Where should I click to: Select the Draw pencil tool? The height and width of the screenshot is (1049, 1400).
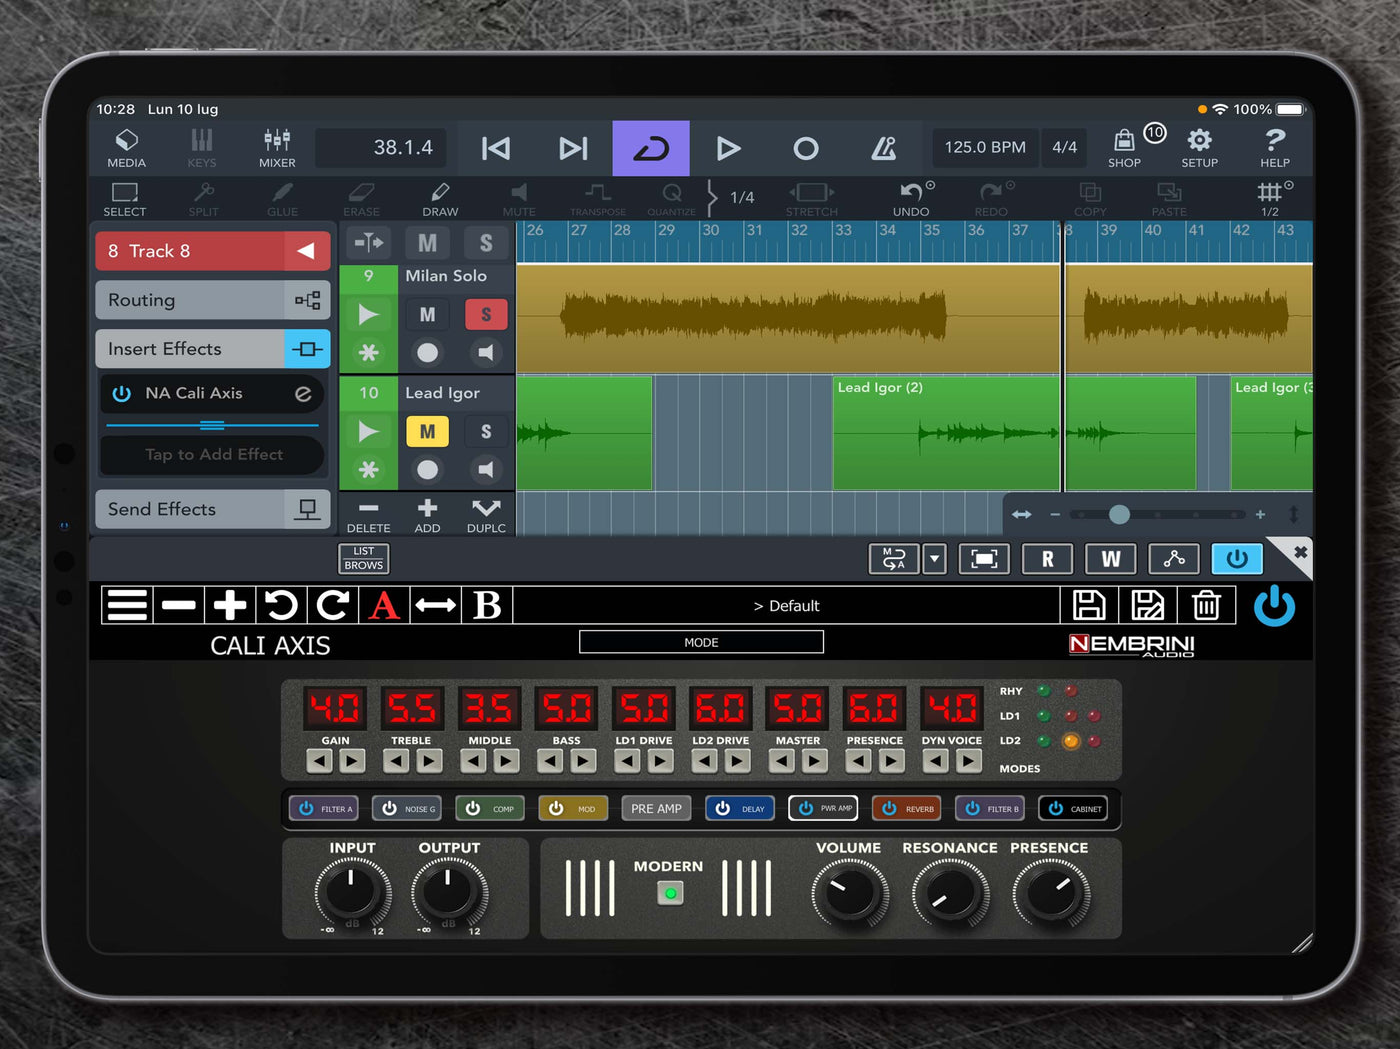[440, 197]
